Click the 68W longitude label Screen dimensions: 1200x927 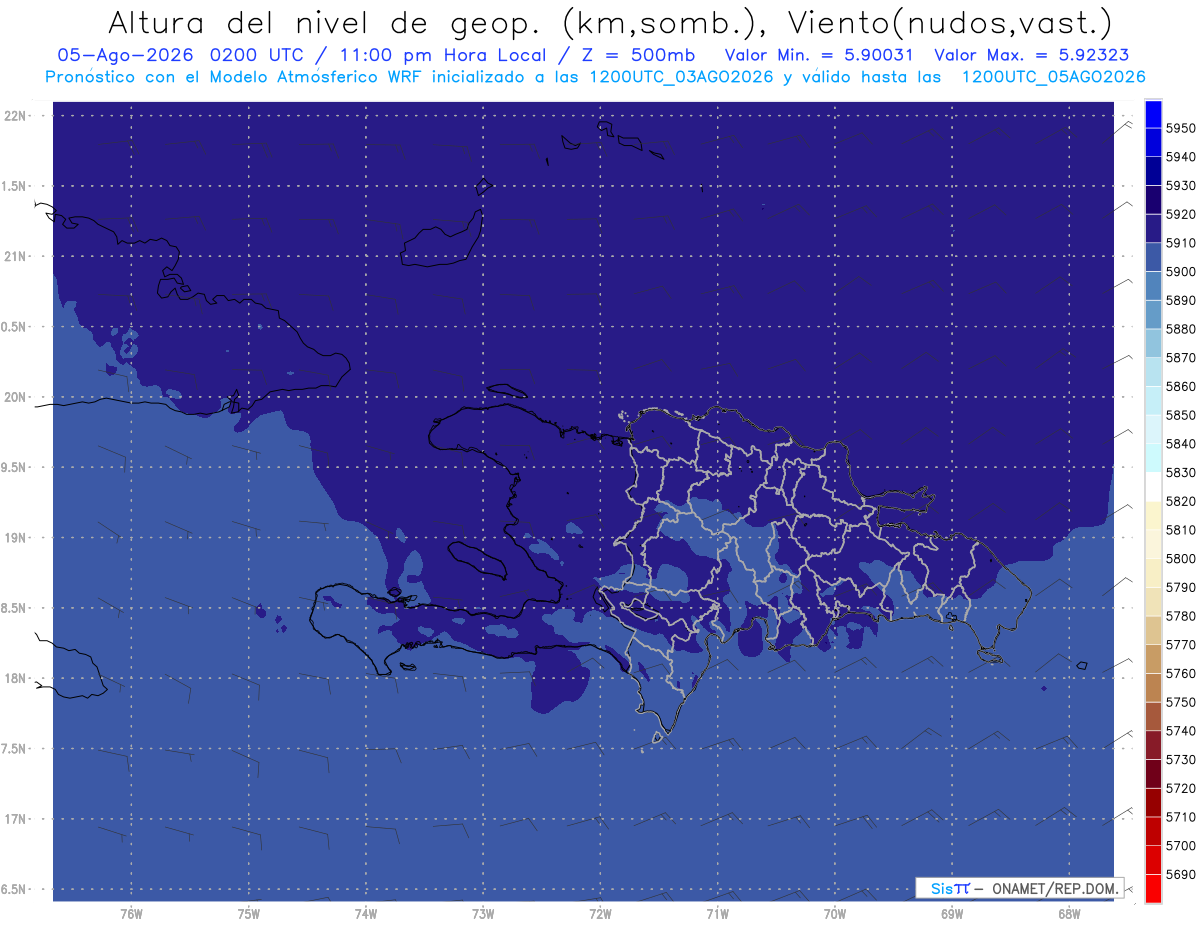[x=1069, y=914]
